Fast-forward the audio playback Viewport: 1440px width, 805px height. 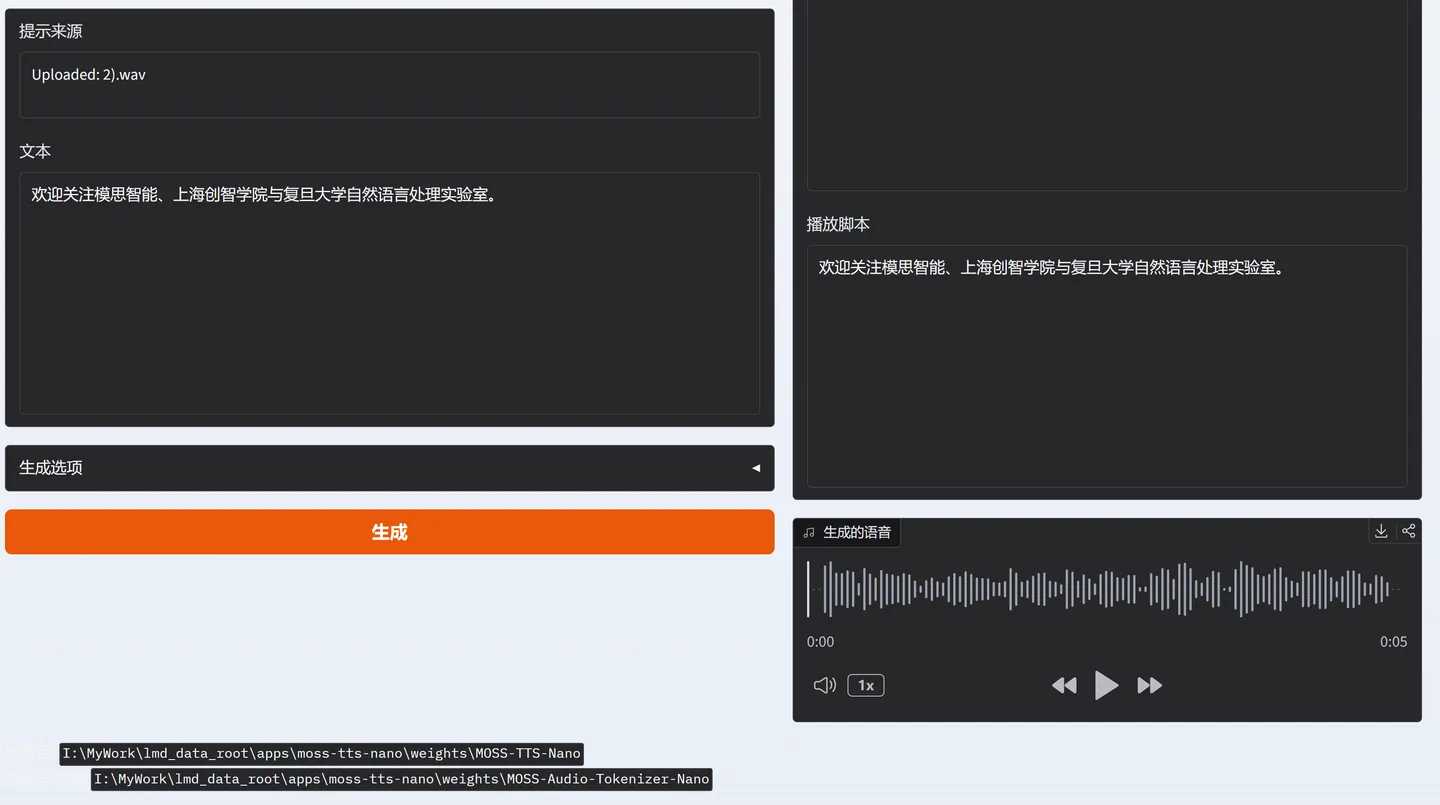click(1150, 685)
